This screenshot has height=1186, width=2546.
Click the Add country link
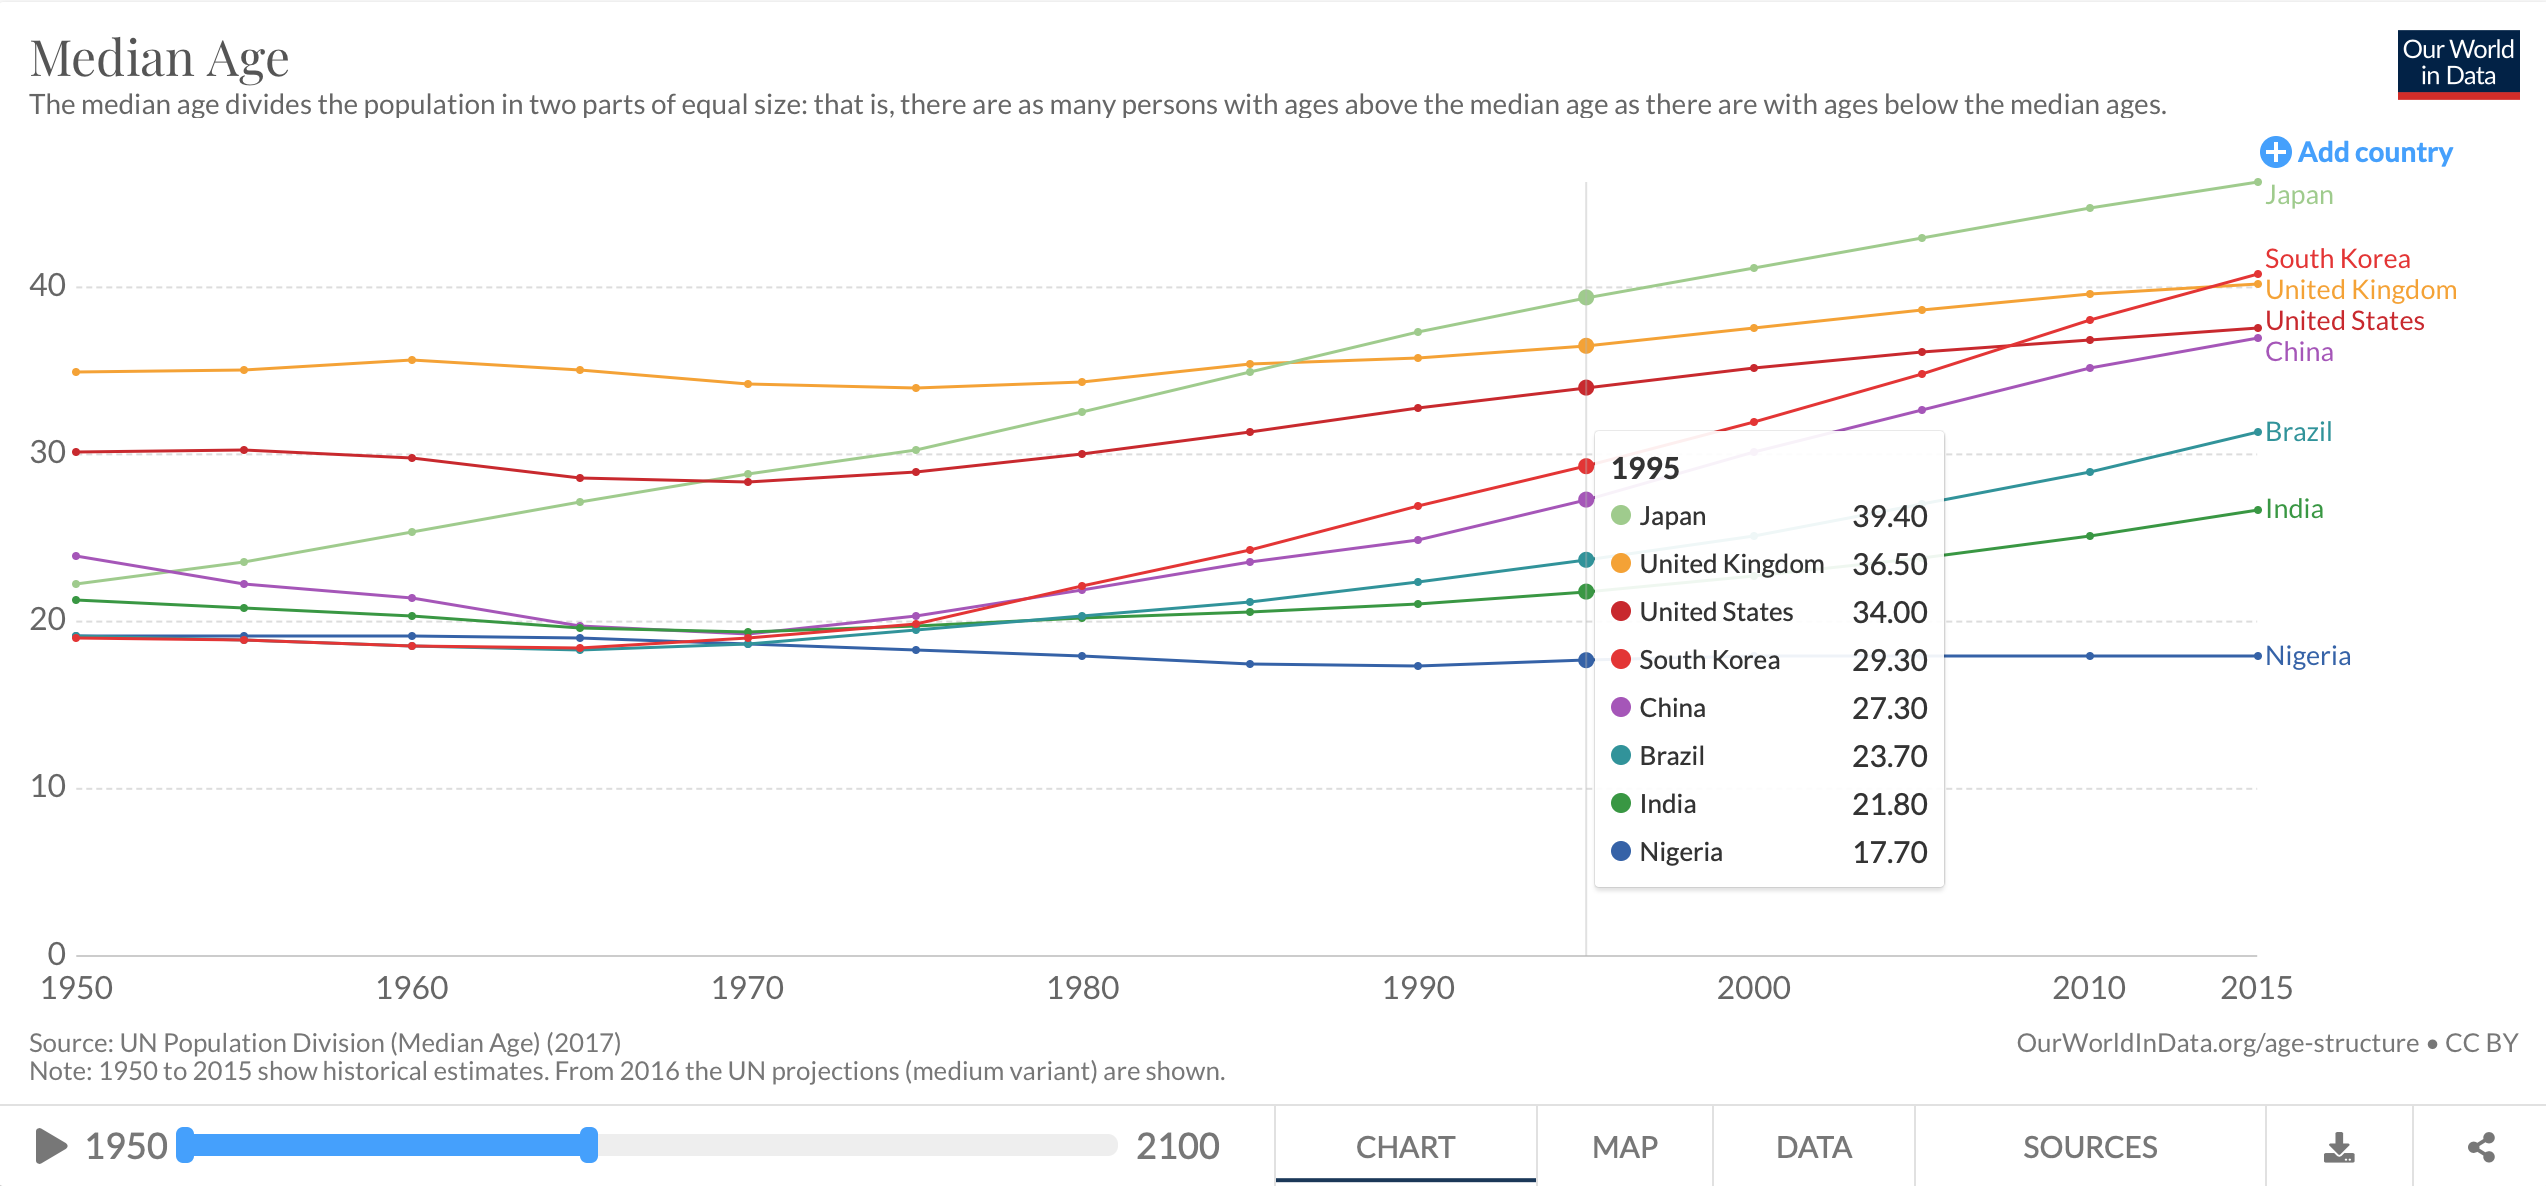(x=2356, y=152)
